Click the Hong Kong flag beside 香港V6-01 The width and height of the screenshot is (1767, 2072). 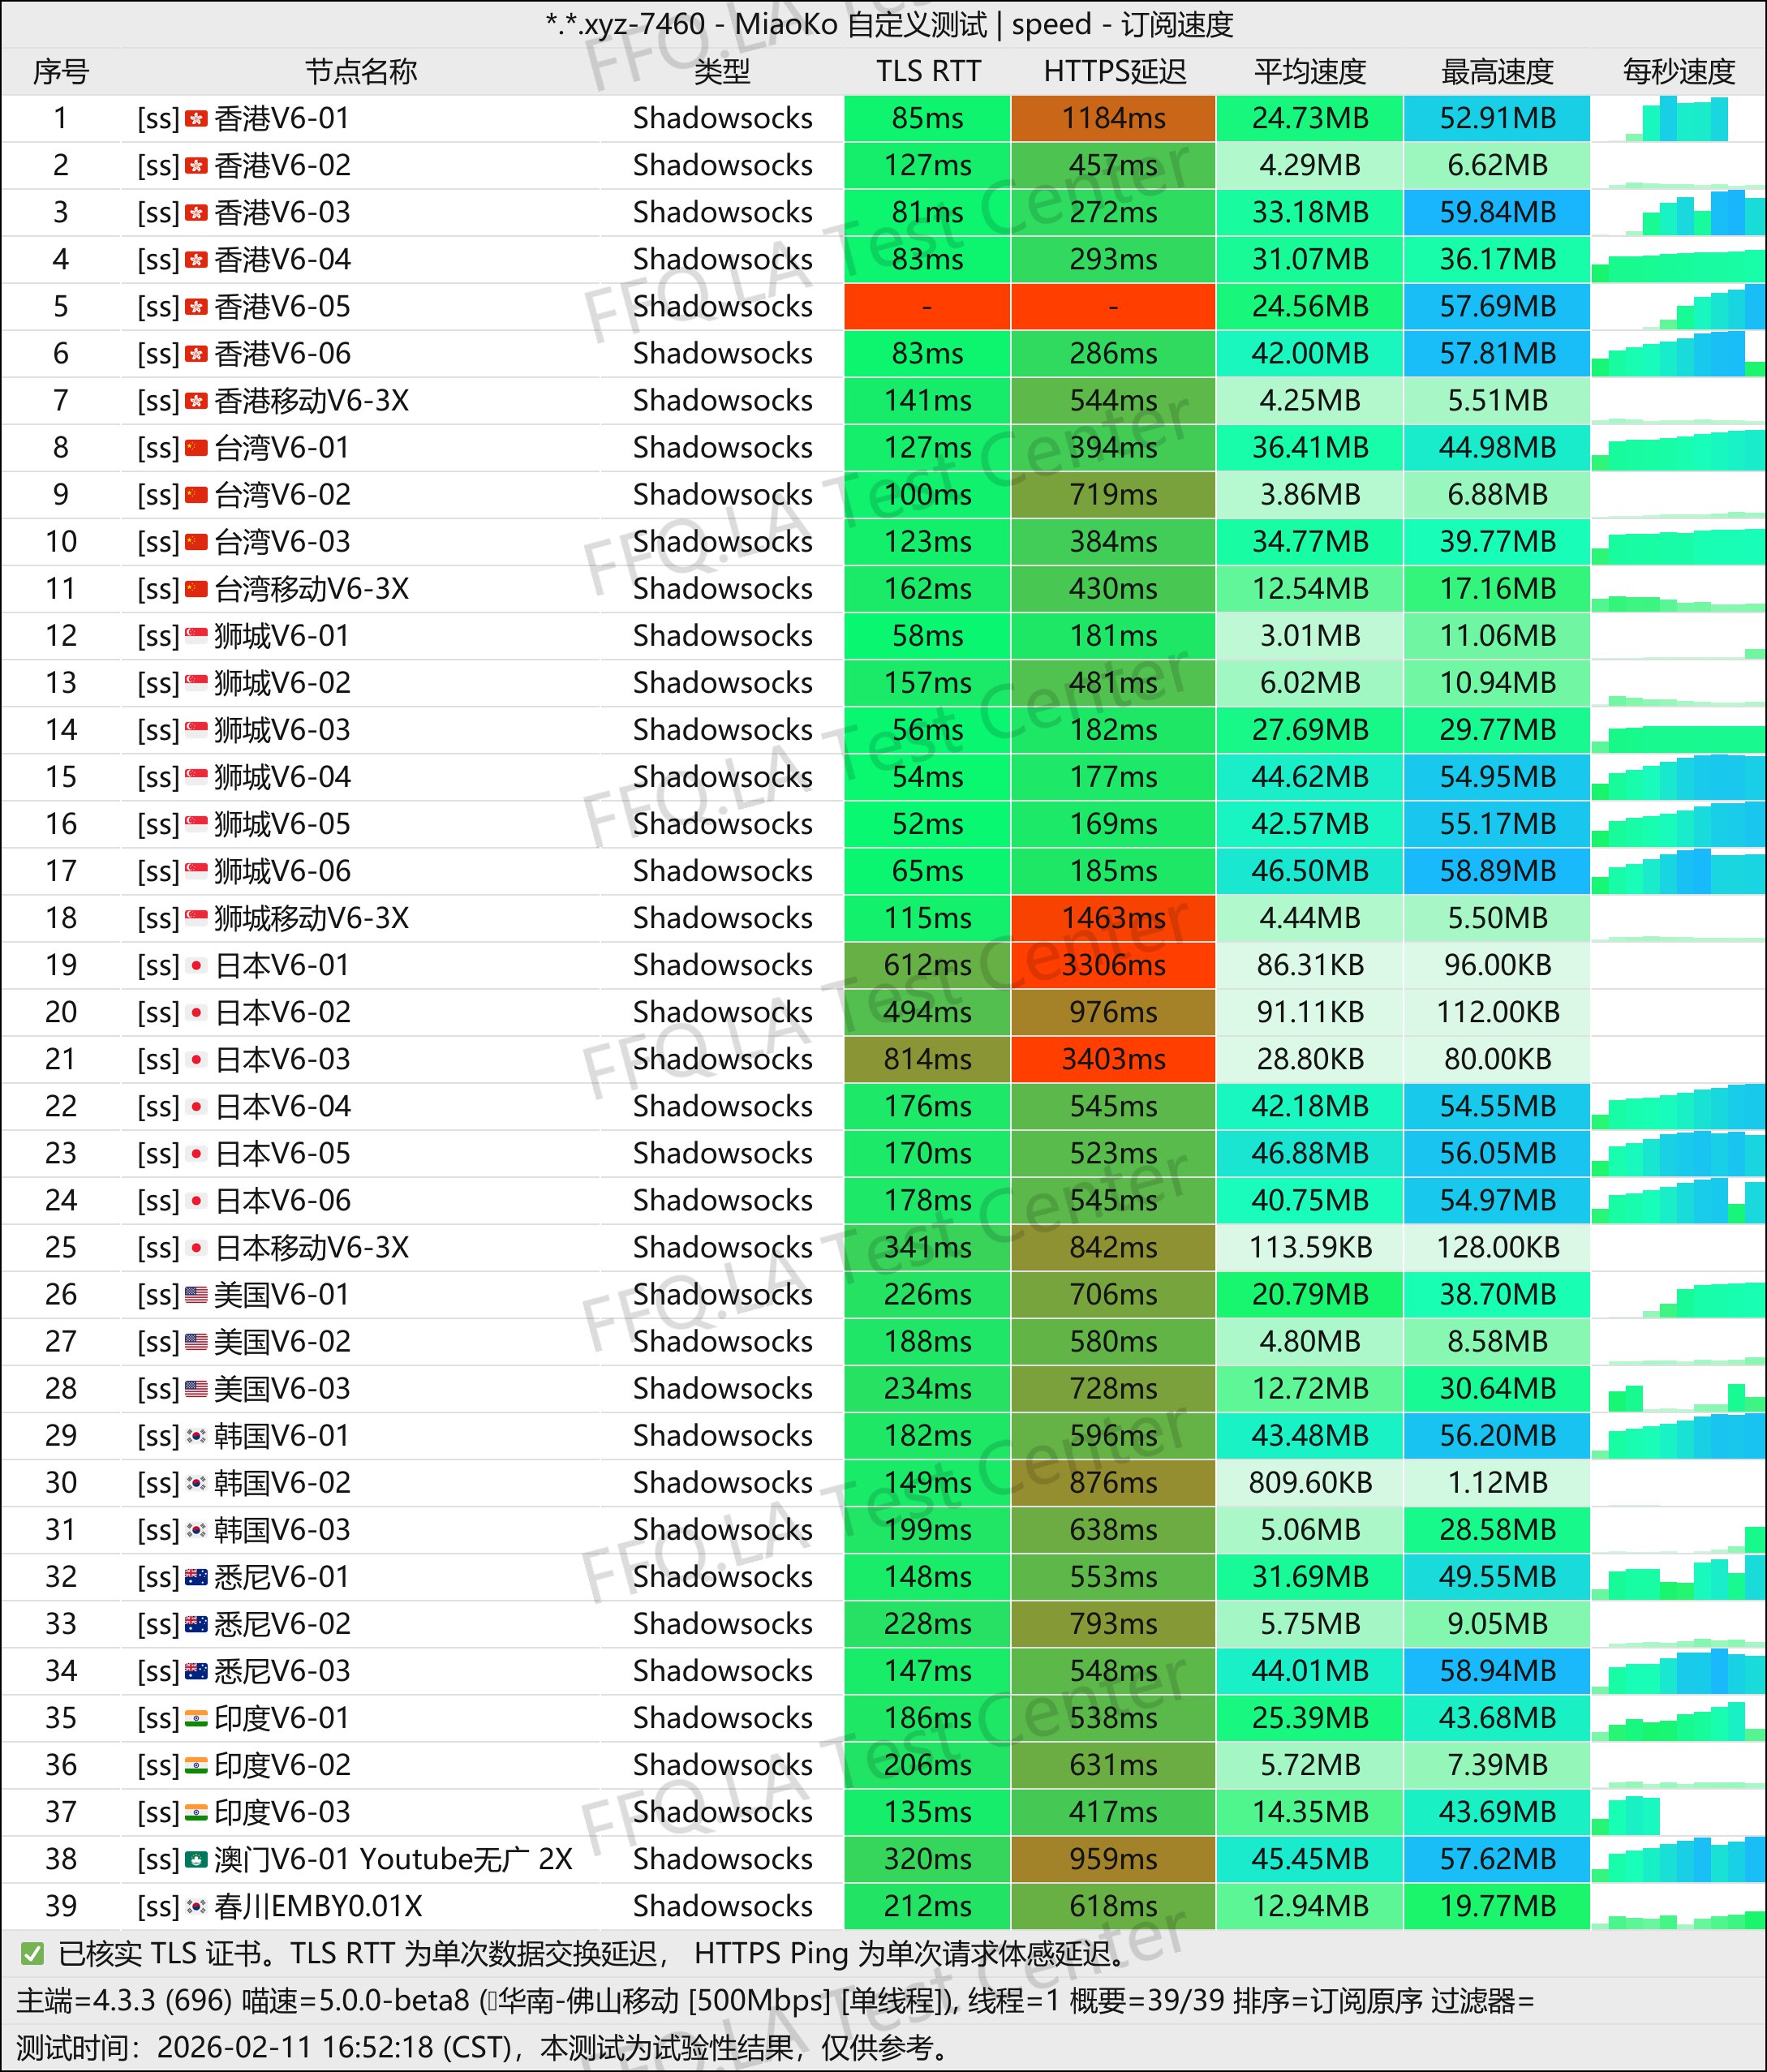click(196, 119)
